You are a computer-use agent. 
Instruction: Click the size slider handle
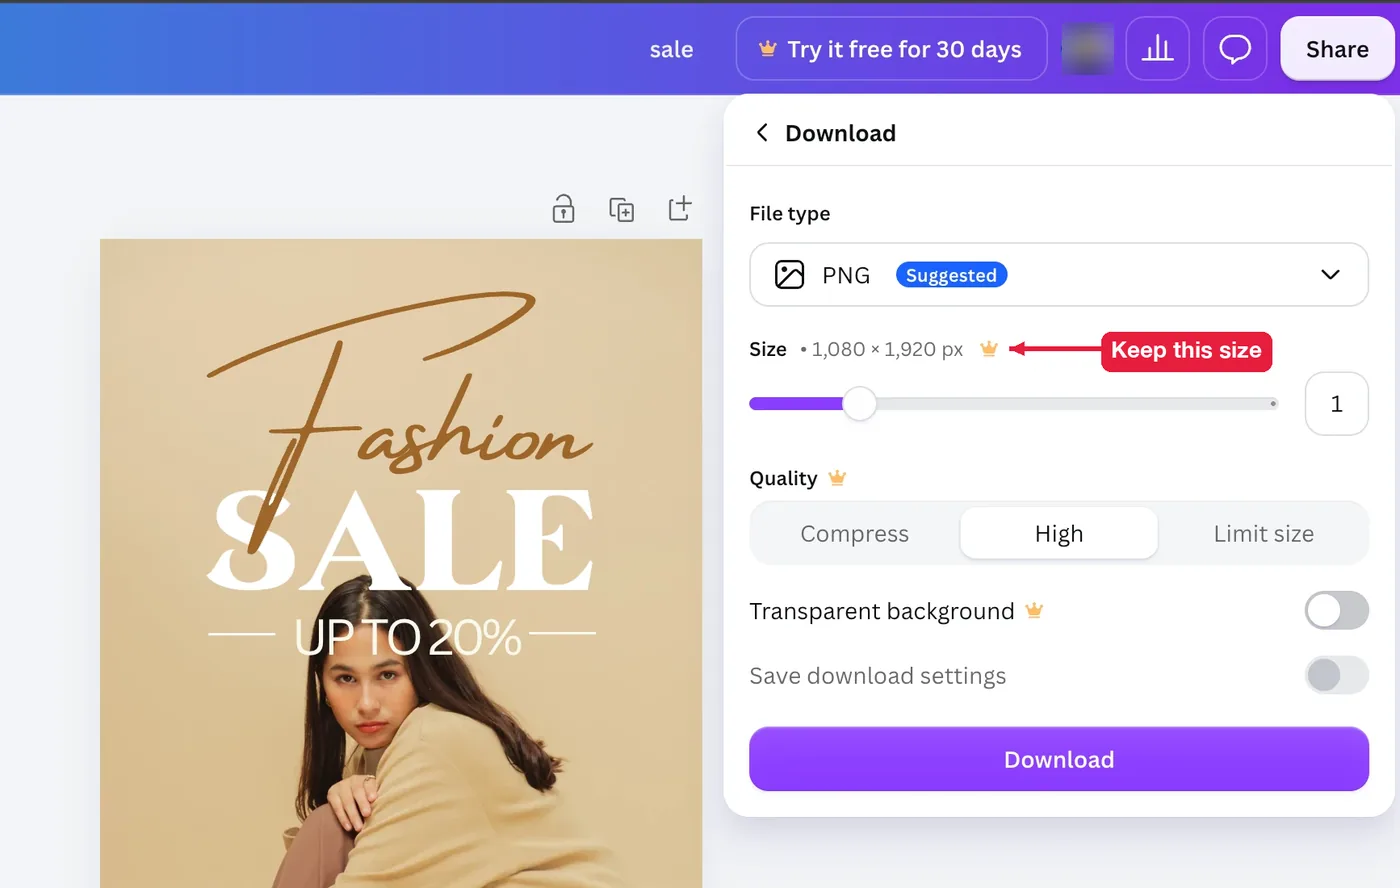click(859, 404)
